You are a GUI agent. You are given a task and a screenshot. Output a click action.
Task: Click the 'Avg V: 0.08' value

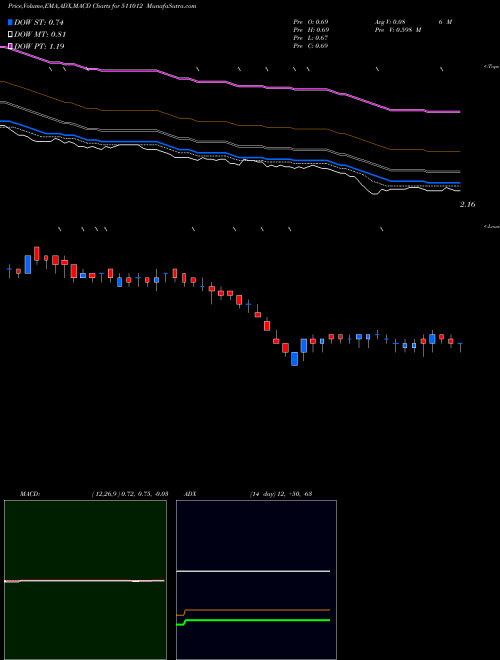coord(392,22)
